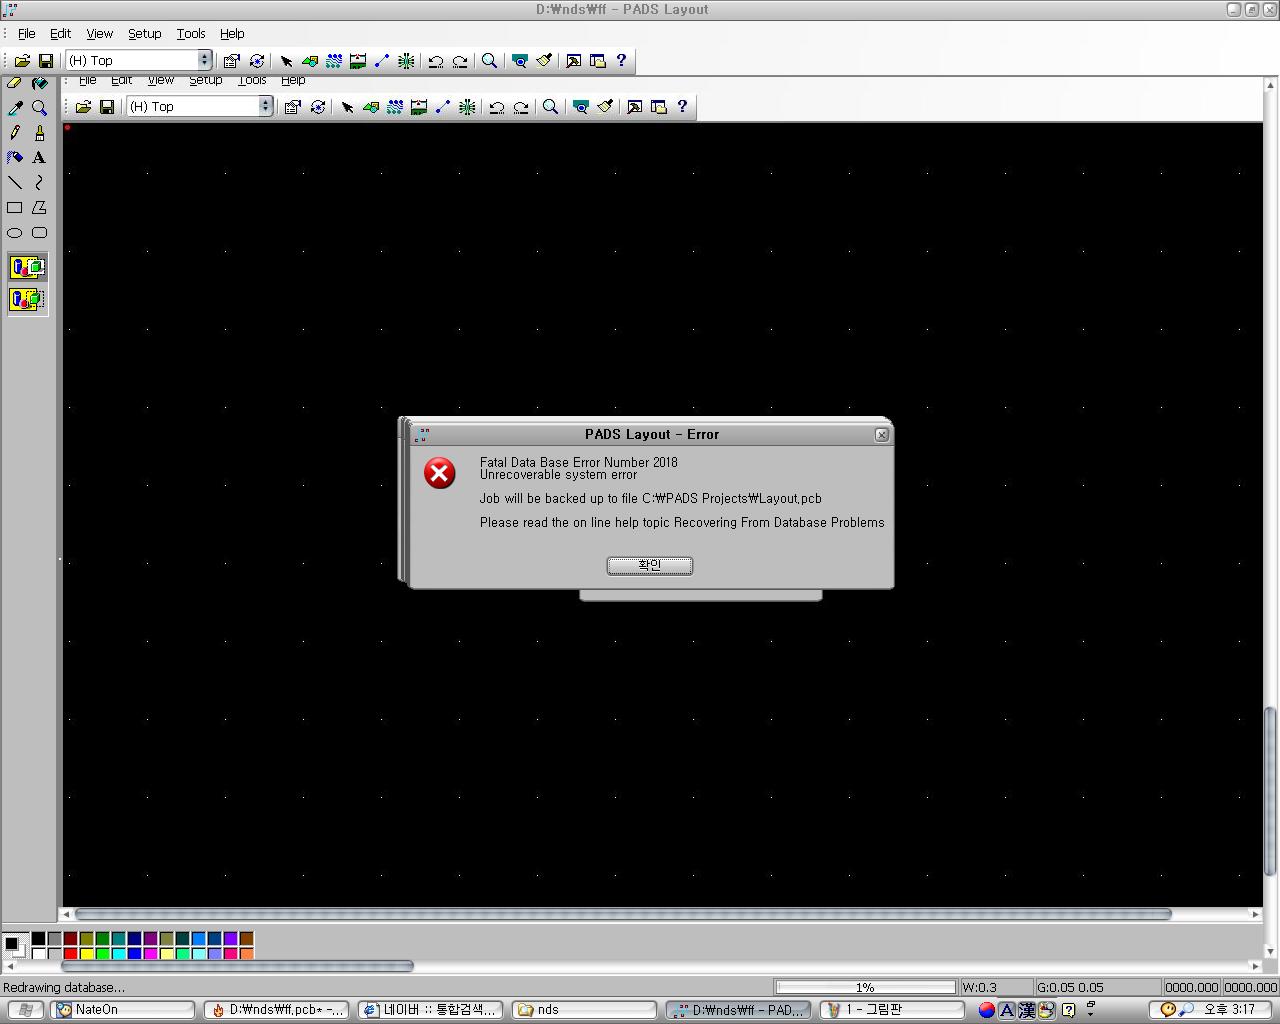Pick the dark green color swatch
1280x1024 pixels.
102,938
